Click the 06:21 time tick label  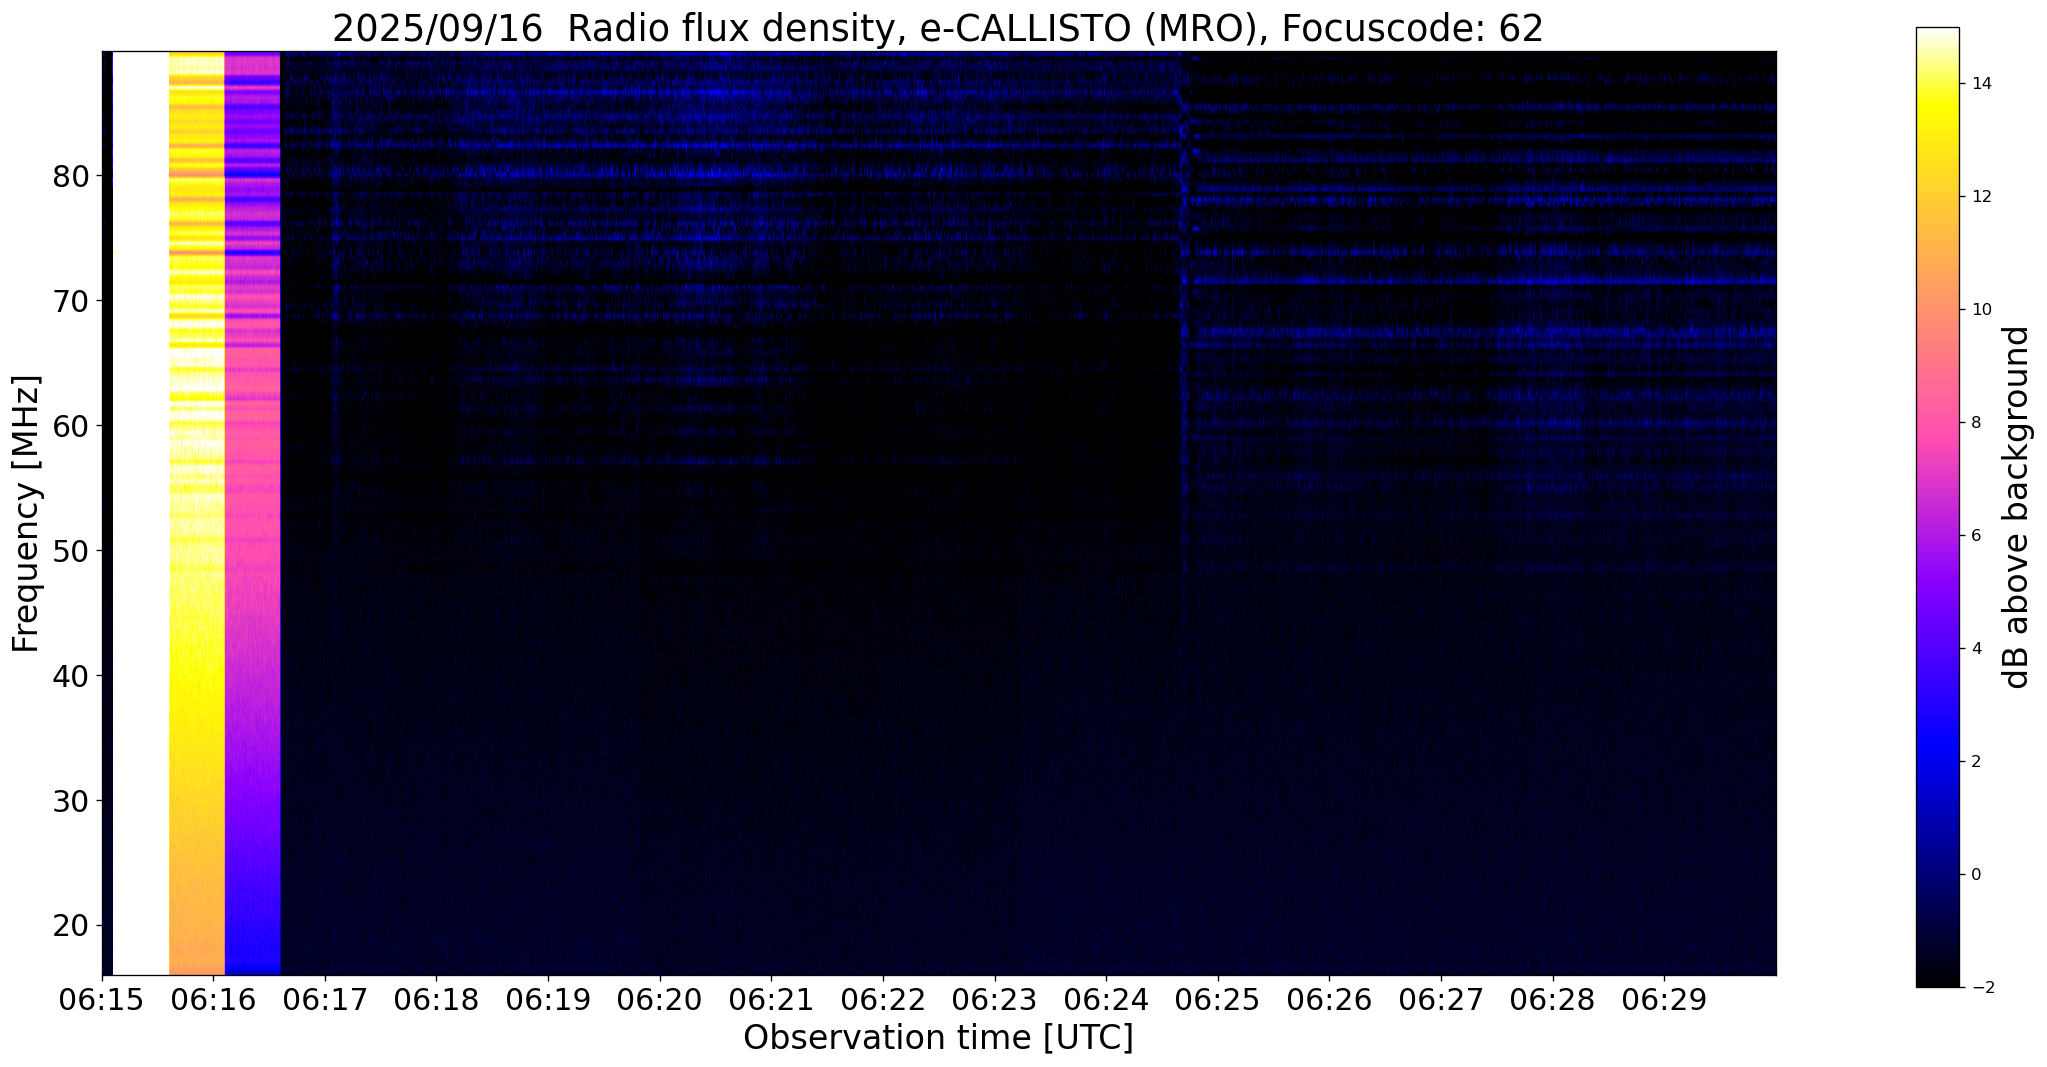click(x=771, y=1000)
